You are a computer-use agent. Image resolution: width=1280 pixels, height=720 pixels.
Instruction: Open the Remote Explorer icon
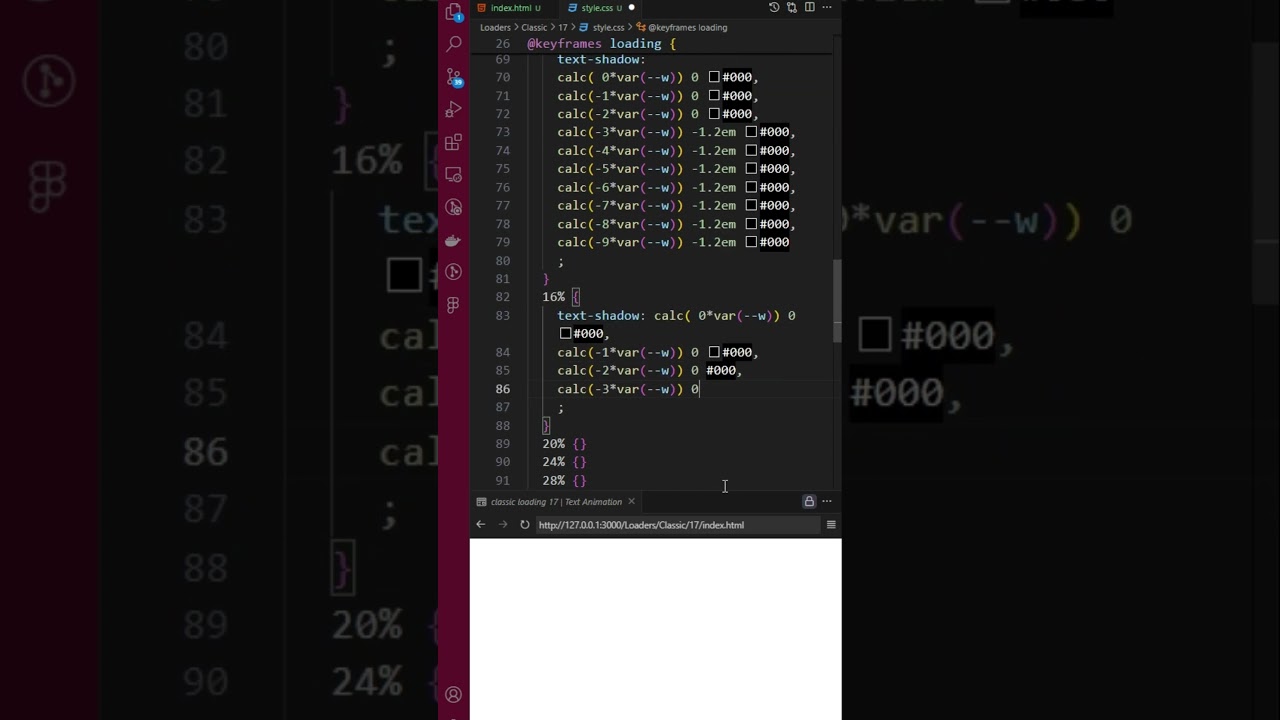tap(453, 174)
